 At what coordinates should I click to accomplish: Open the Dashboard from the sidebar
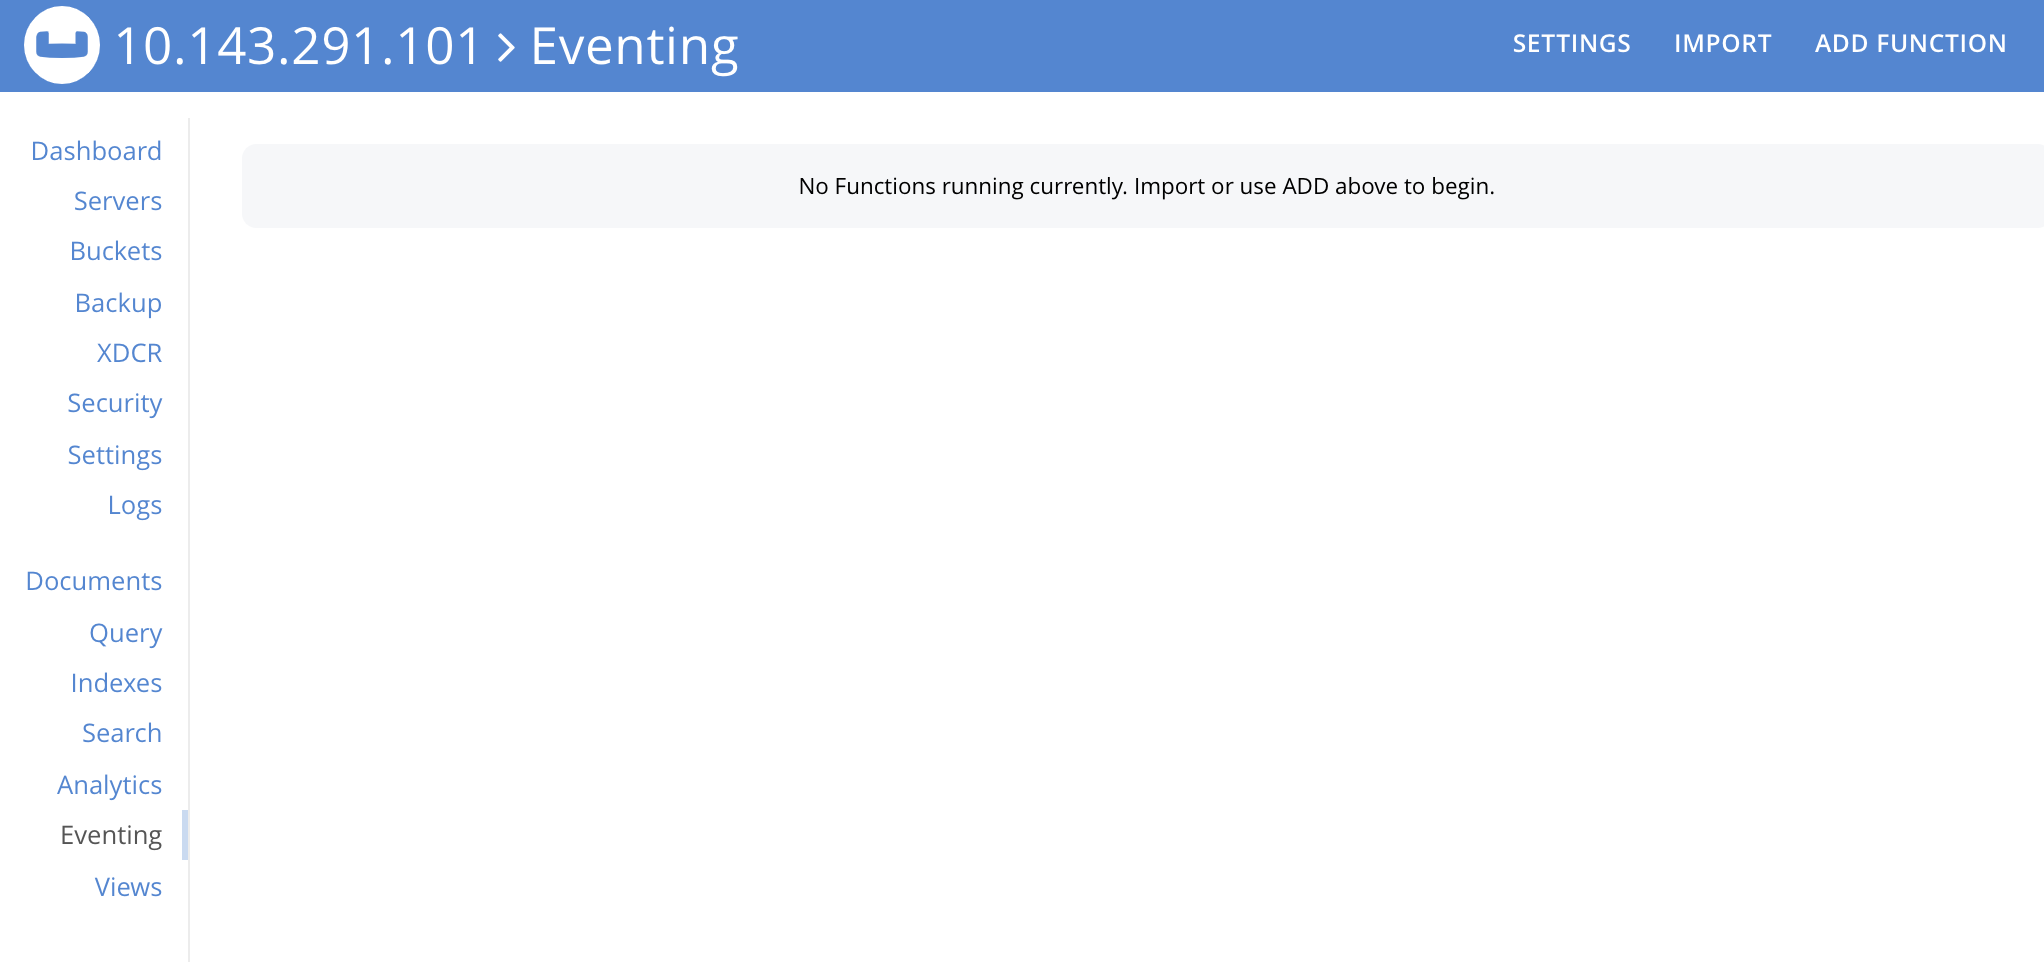[x=97, y=150]
